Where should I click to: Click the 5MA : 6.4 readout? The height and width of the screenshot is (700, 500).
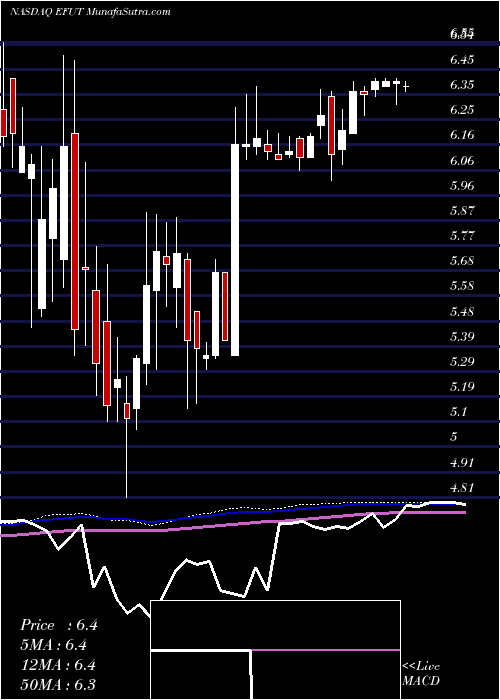pyautogui.click(x=54, y=645)
